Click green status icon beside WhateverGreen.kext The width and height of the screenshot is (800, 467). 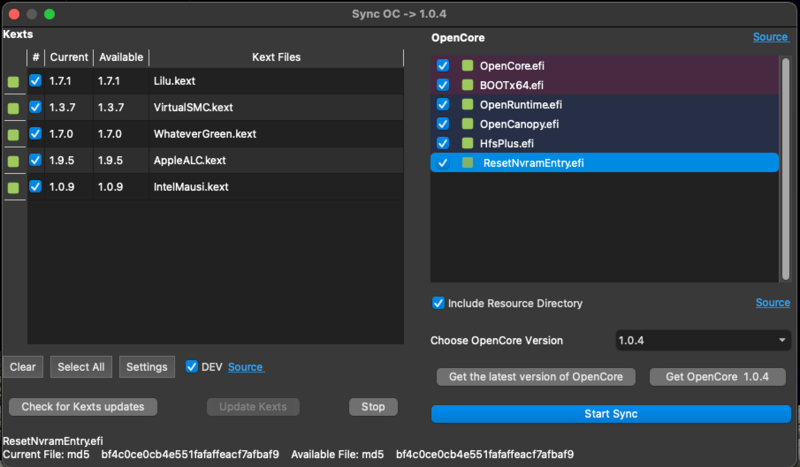click(13, 135)
